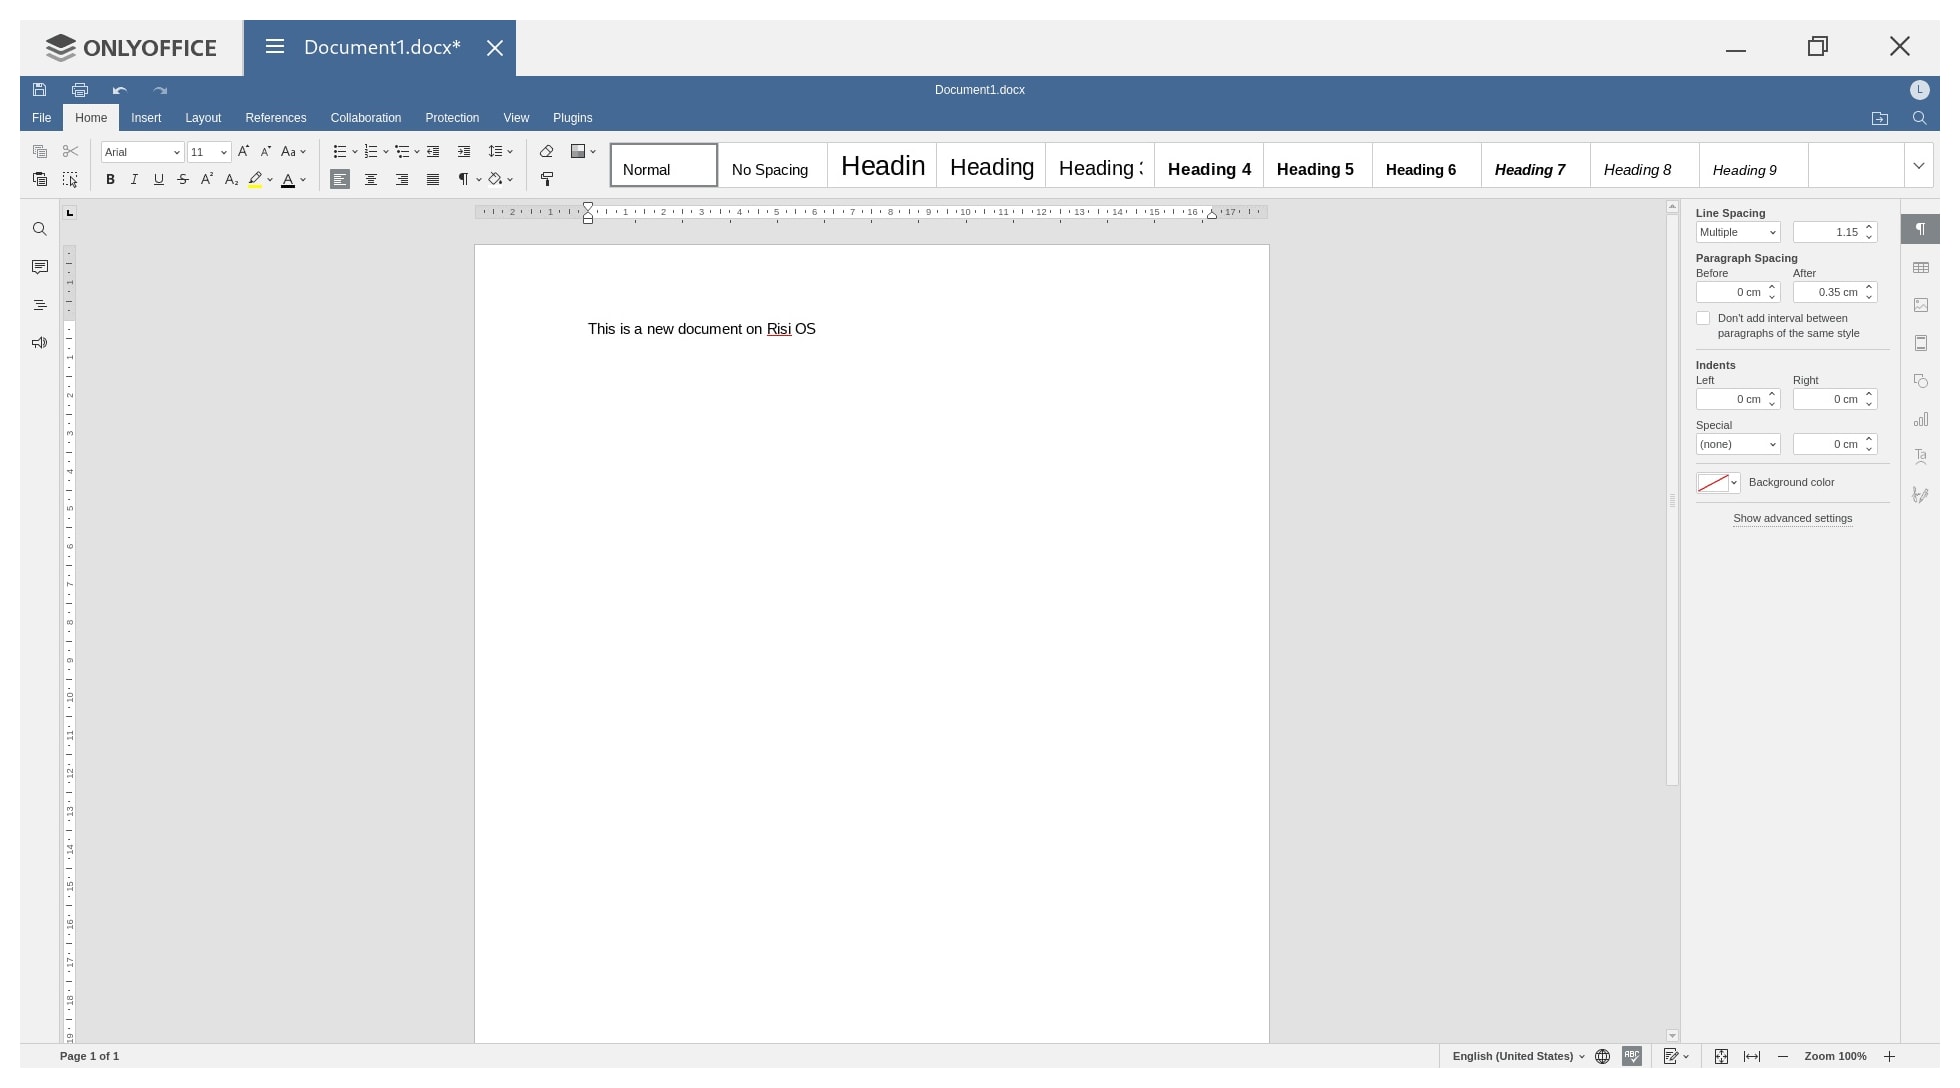The width and height of the screenshot is (1960, 1088).
Task: Toggle Strikethrough formatting
Action: tap(183, 179)
